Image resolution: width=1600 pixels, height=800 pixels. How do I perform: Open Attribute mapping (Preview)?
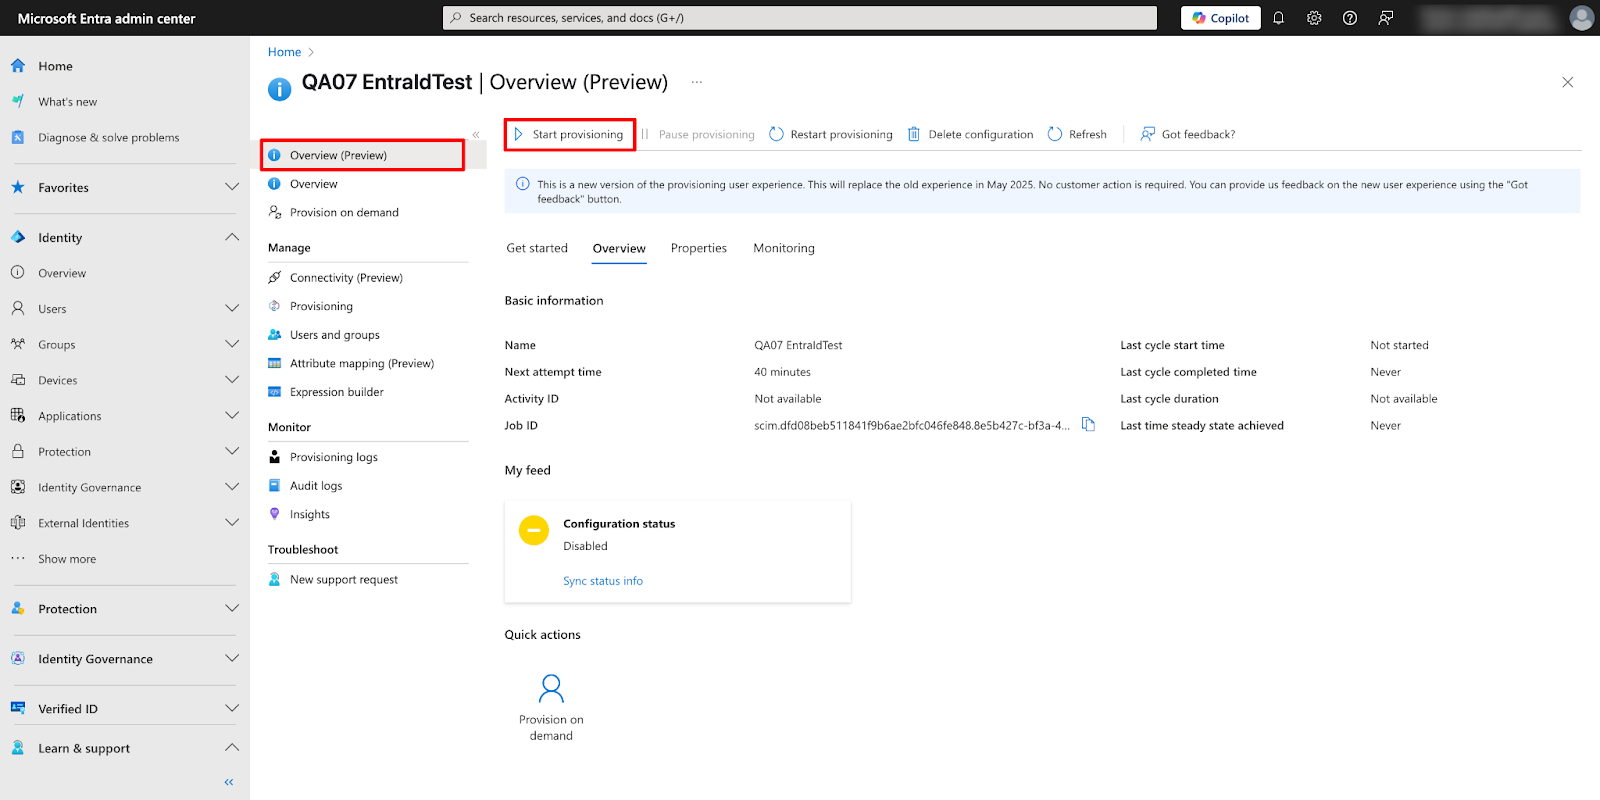[x=362, y=364]
